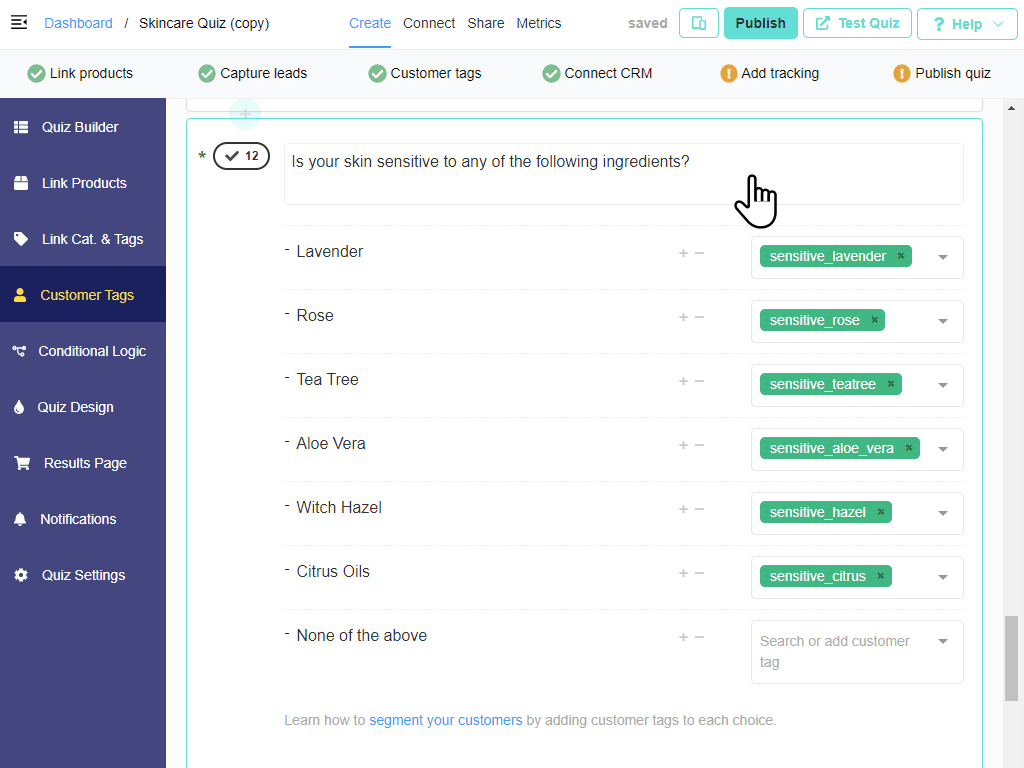Open Customer Tags in the sidebar

[83, 295]
